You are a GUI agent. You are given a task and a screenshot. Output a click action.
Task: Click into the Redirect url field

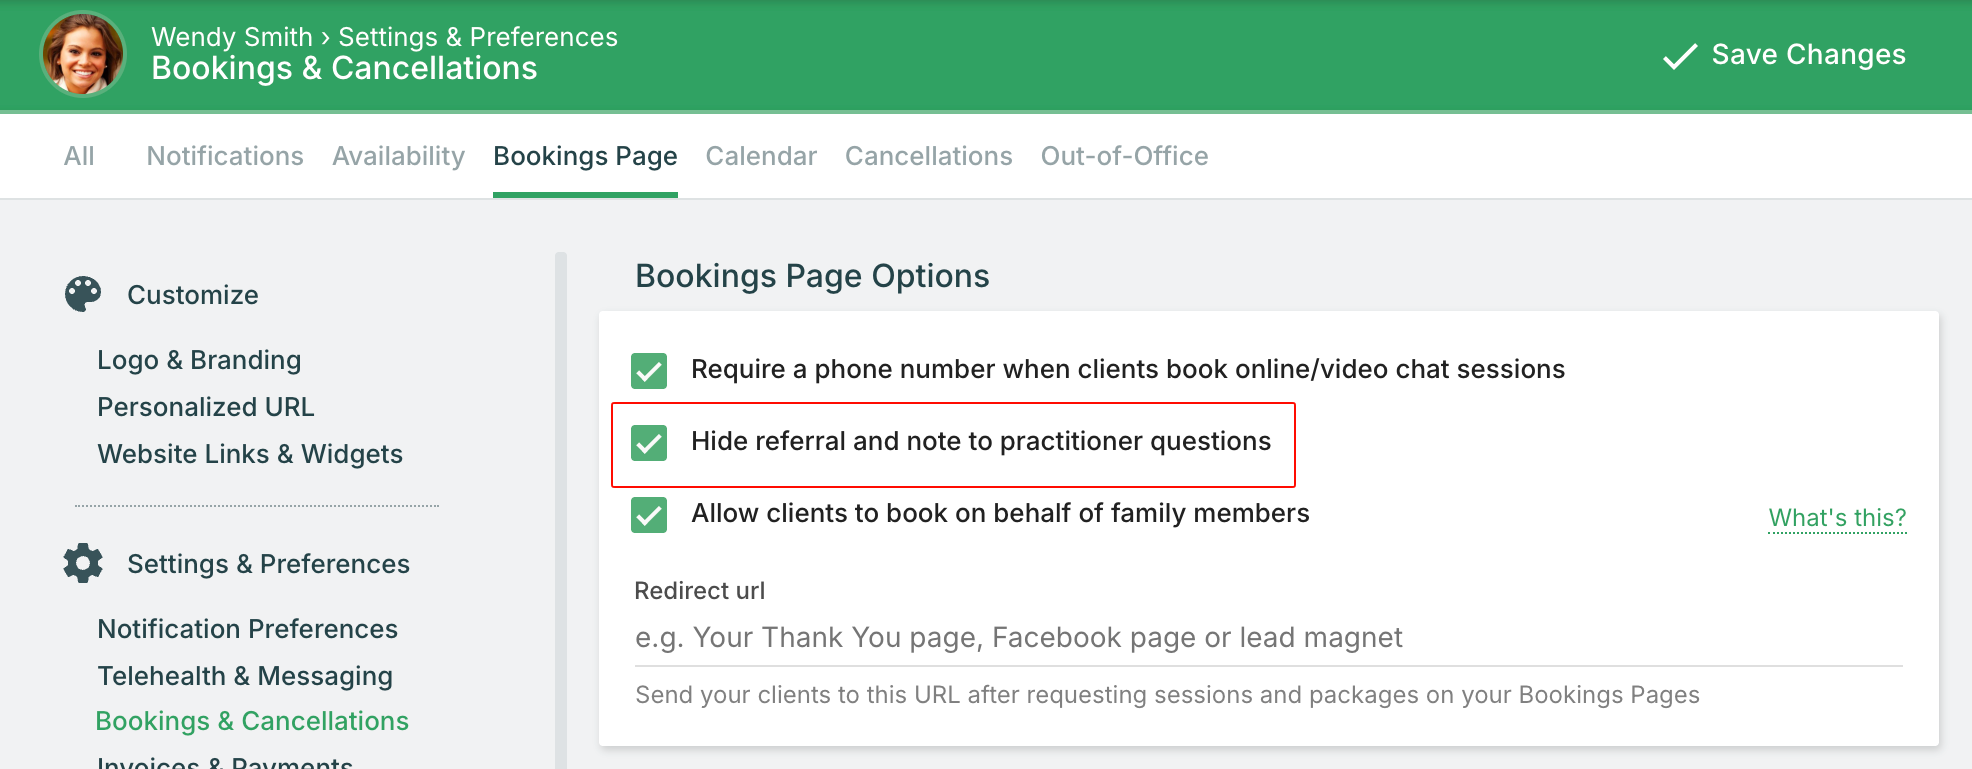1268,638
